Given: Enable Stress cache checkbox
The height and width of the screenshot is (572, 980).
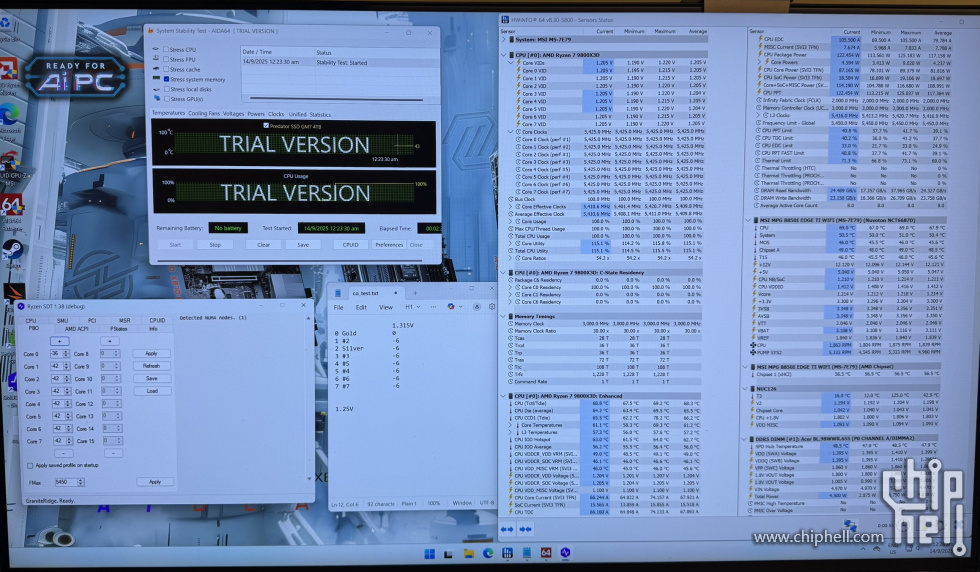Looking at the screenshot, I should point(166,69).
